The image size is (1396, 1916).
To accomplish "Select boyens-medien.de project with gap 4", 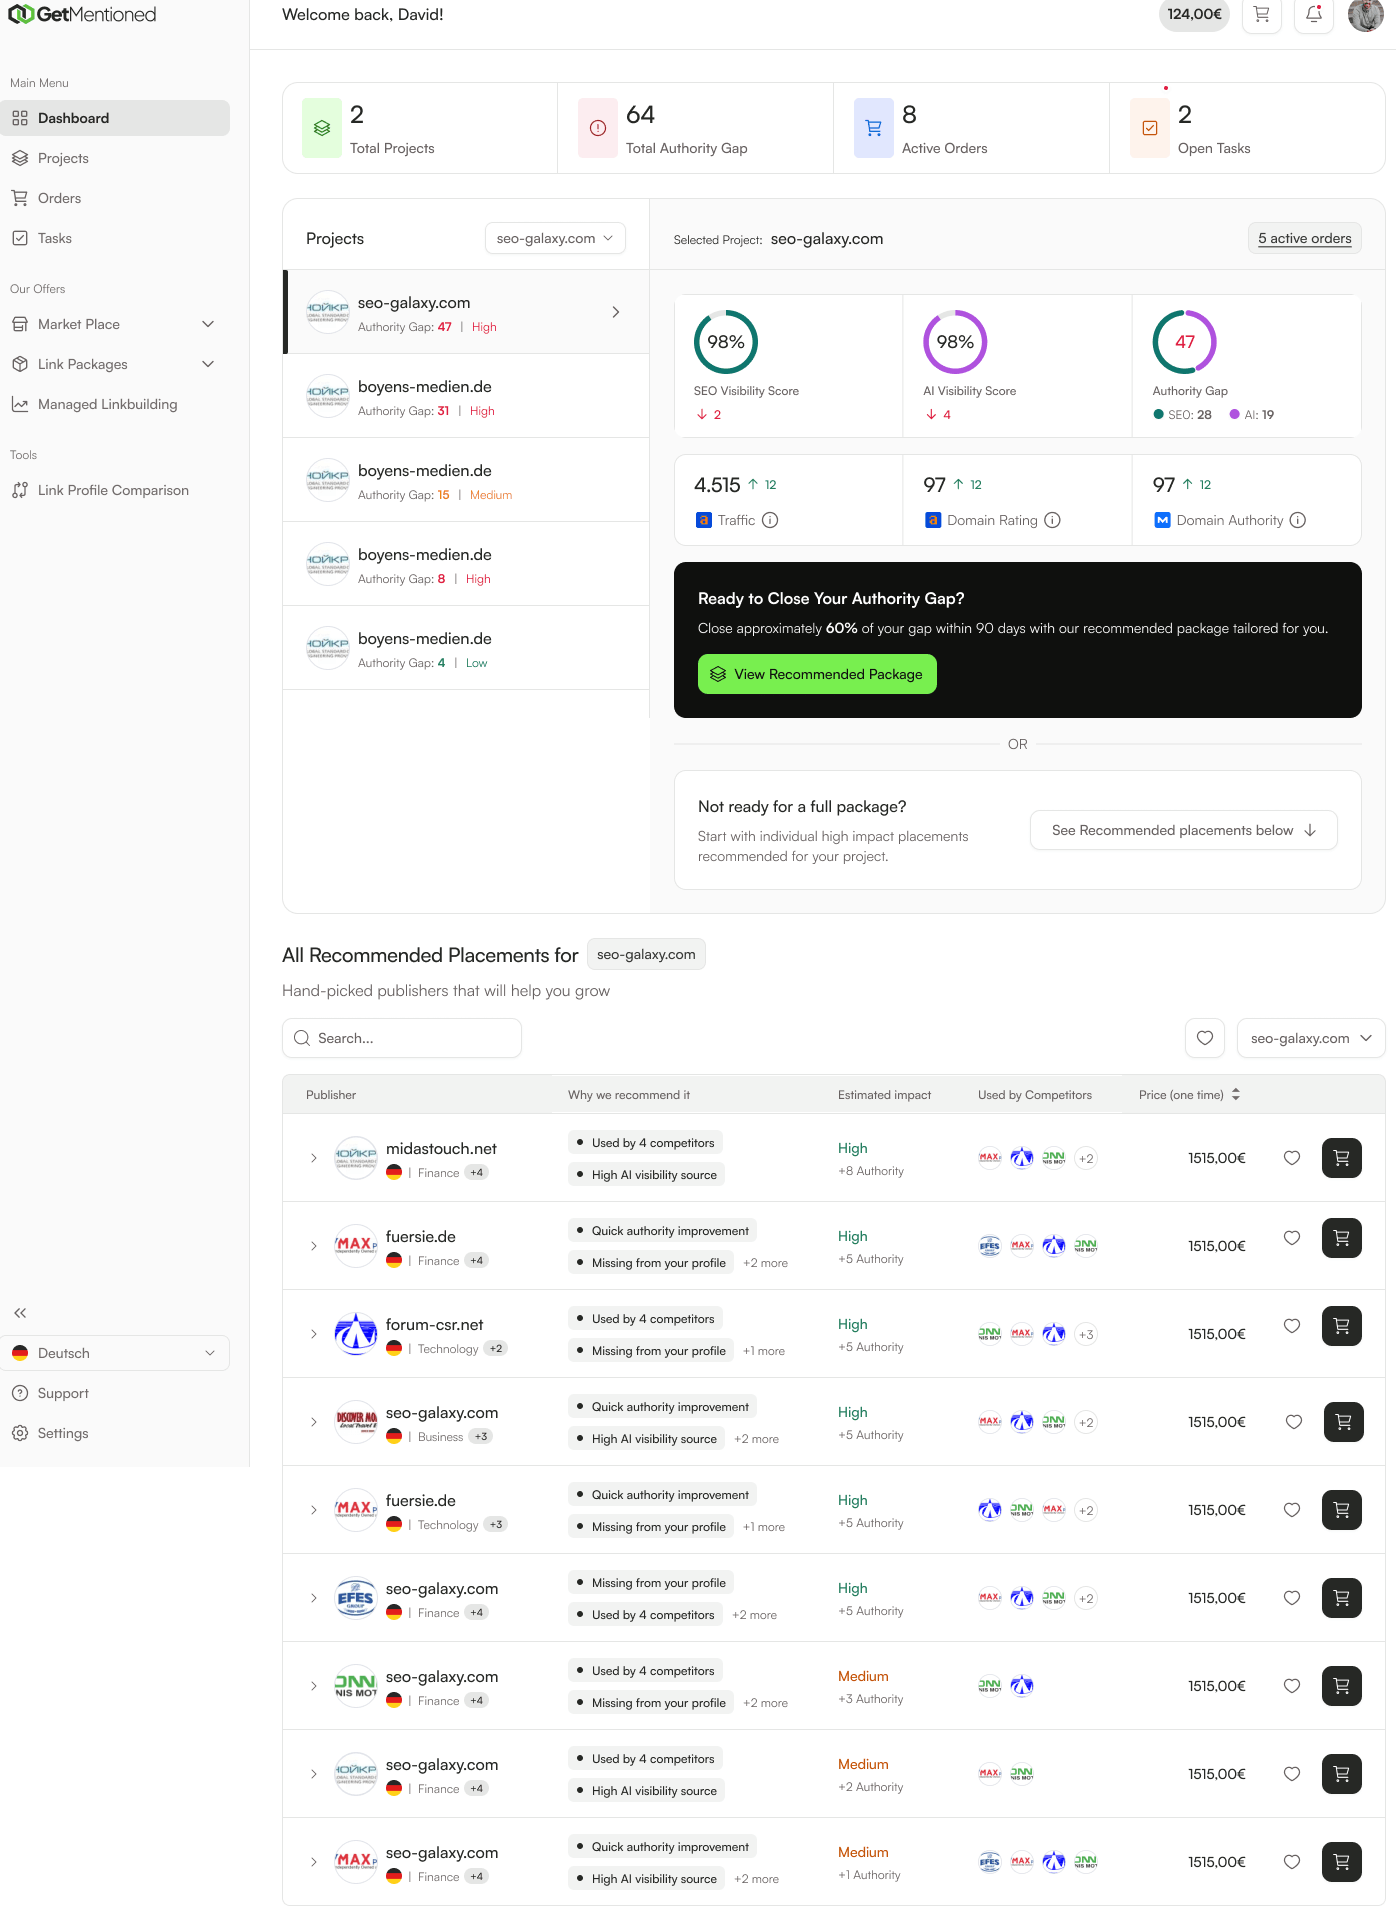I will [466, 648].
